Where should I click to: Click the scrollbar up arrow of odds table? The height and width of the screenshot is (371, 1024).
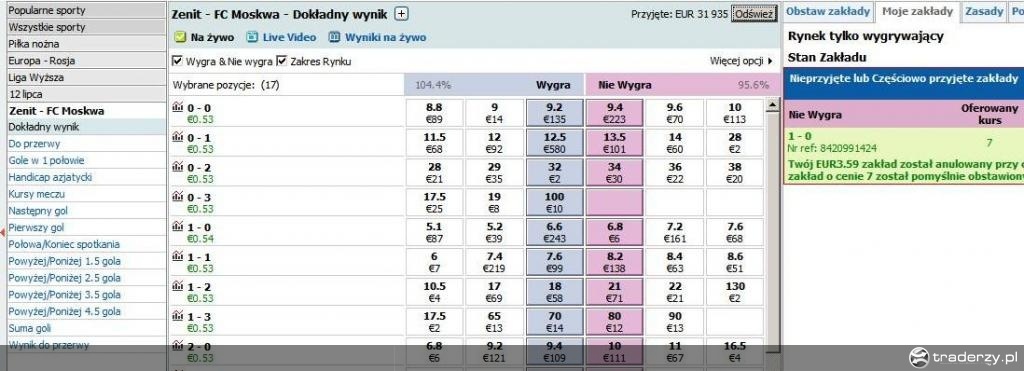pos(773,105)
